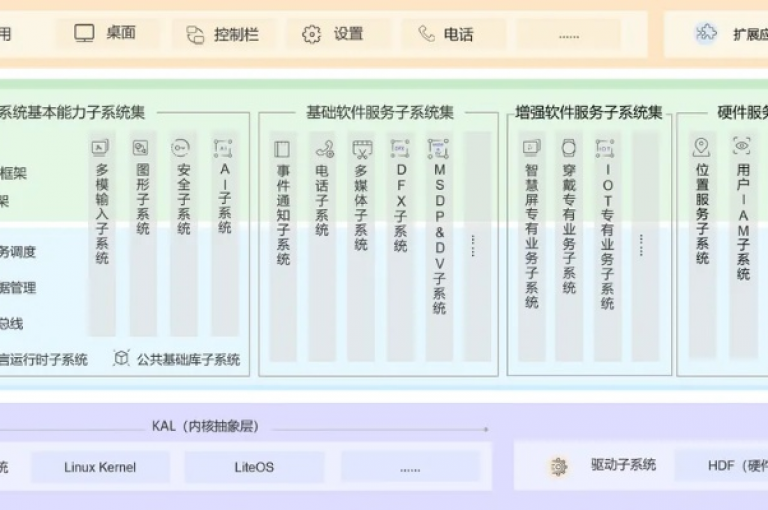Click the dotted box right of LiteOS
This screenshot has width=768, height=510.
[410, 467]
